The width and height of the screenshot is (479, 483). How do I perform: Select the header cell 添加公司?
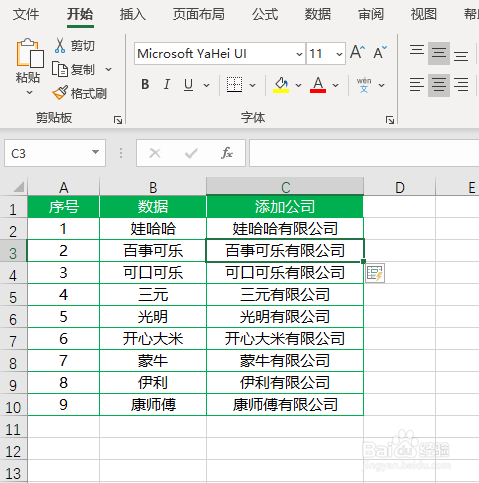[x=285, y=206]
